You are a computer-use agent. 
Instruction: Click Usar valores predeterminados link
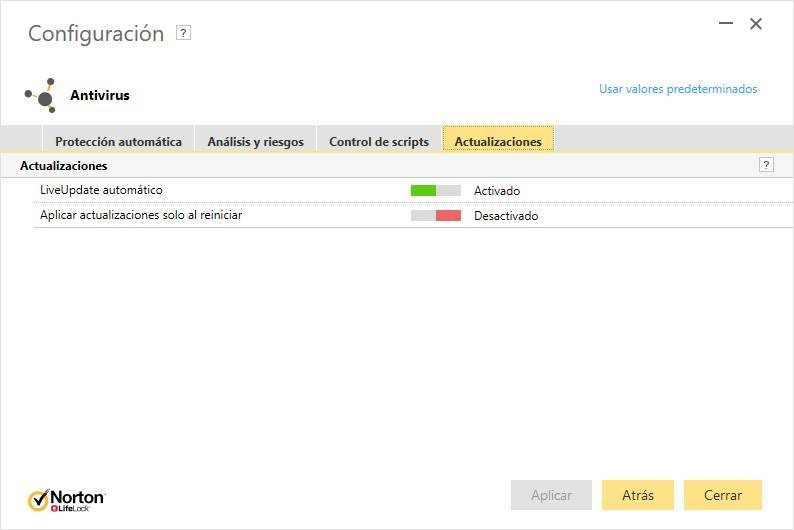click(678, 89)
